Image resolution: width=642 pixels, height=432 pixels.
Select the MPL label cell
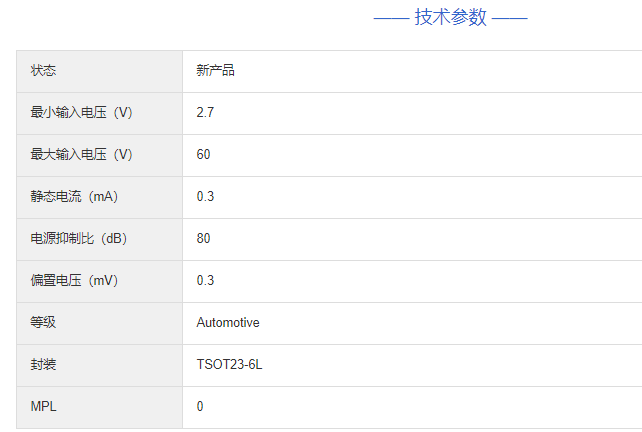(x=43, y=407)
